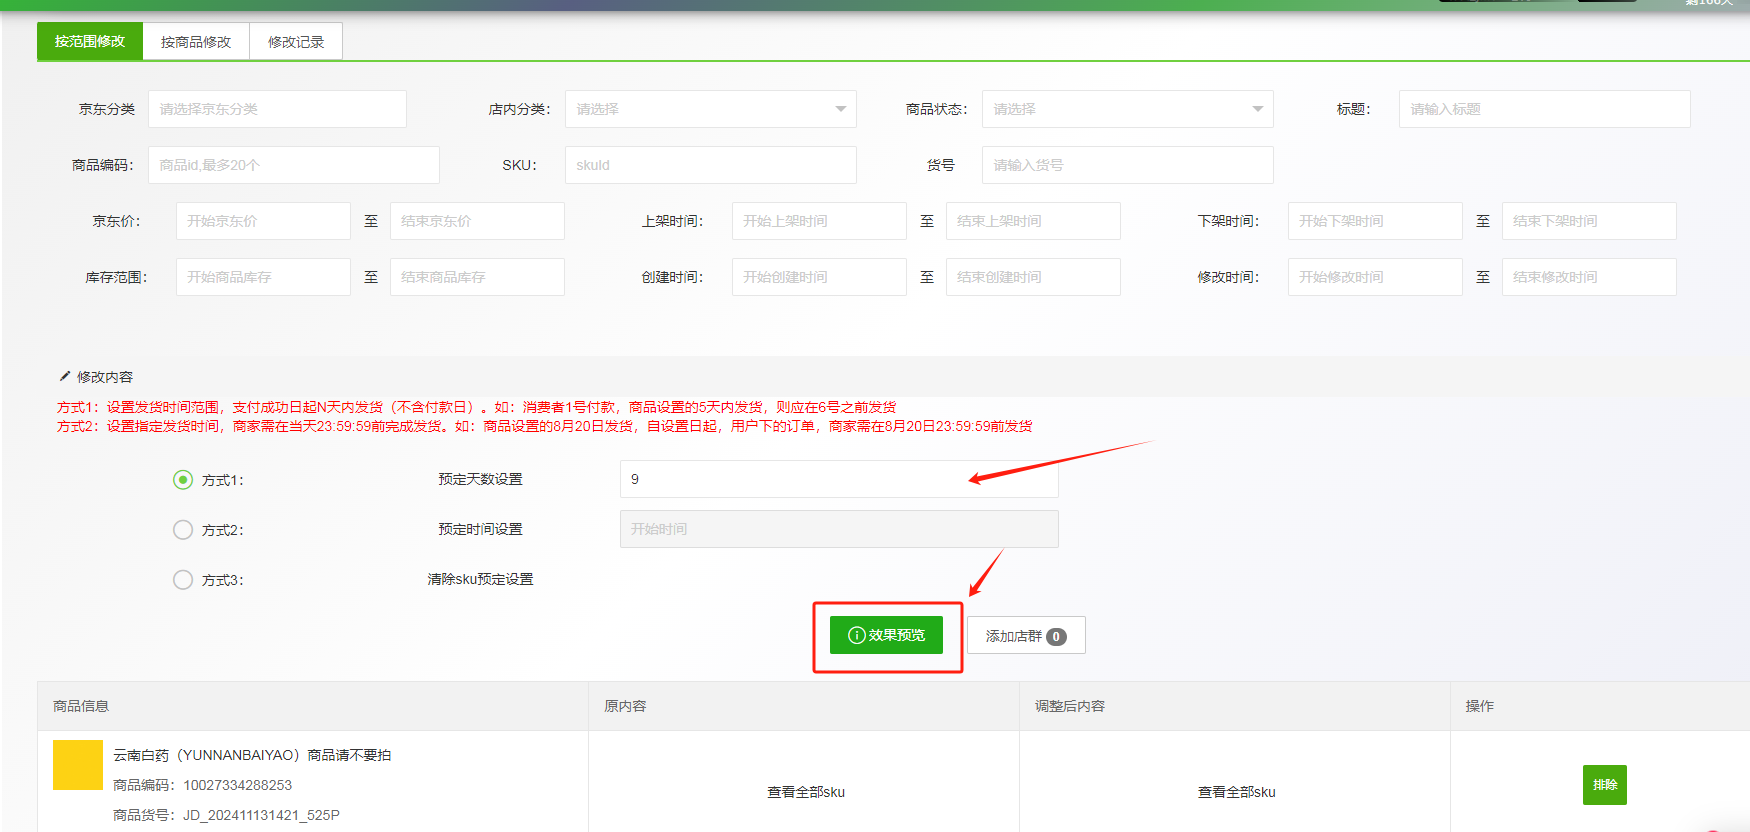
Task: Open the 商品状态 dropdown list
Action: pos(1127,109)
